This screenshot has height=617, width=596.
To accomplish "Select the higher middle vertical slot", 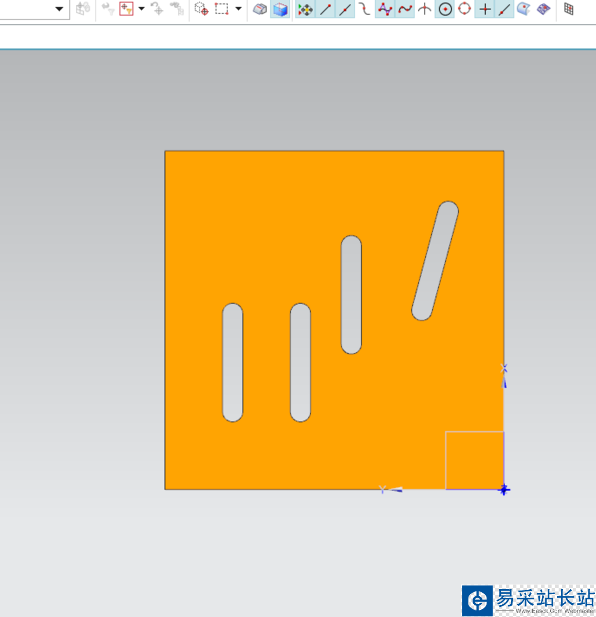I will click(351, 295).
